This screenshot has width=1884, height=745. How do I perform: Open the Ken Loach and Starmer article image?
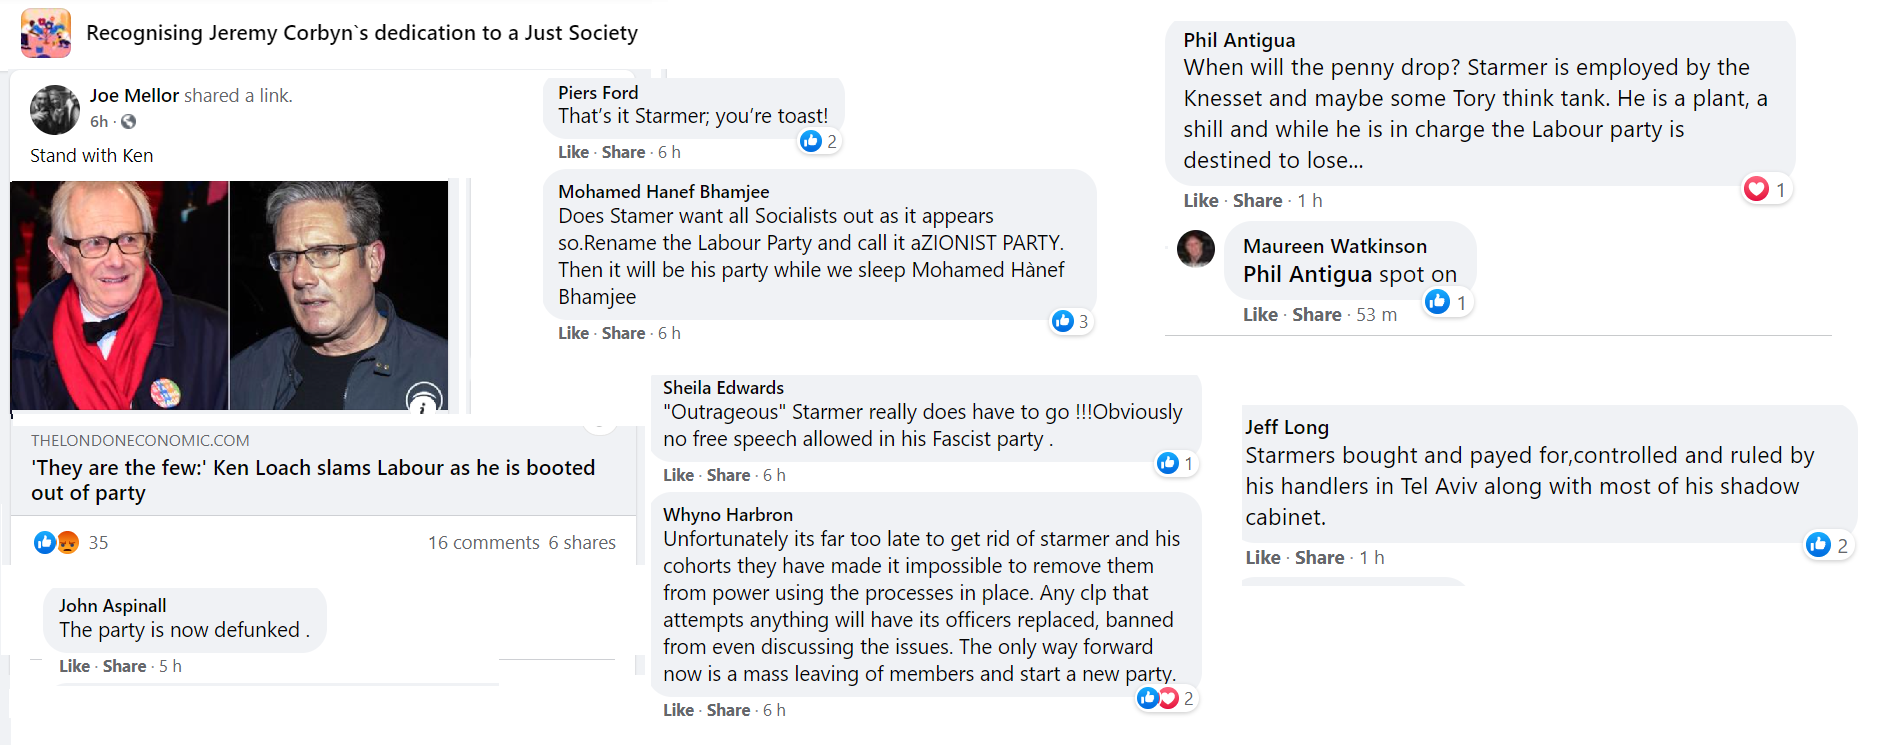(229, 295)
